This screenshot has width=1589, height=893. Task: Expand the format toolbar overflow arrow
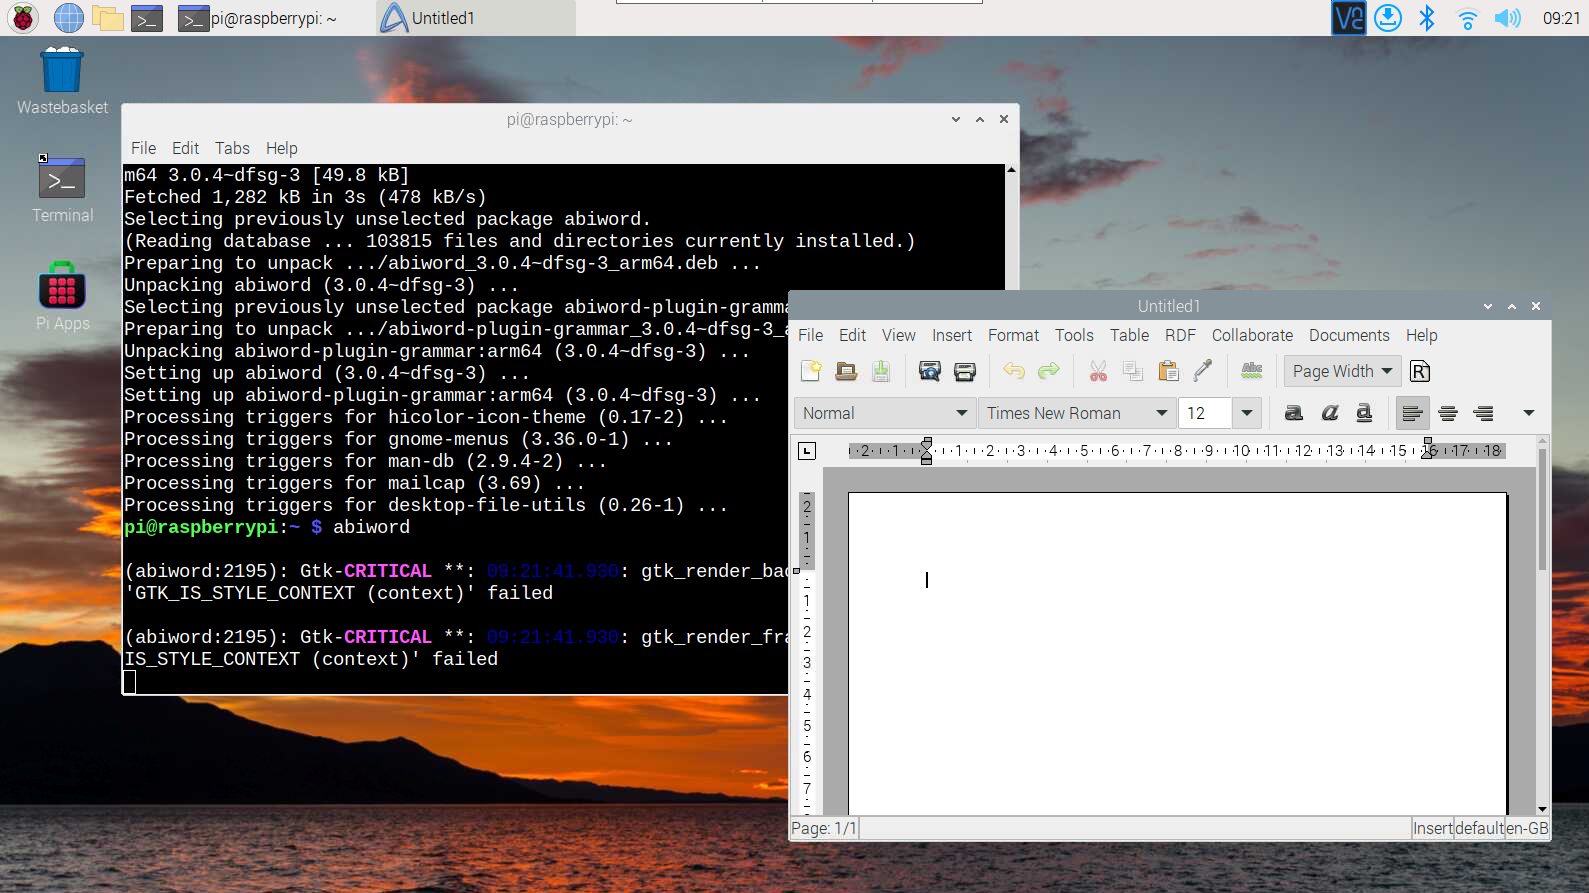[1528, 413]
